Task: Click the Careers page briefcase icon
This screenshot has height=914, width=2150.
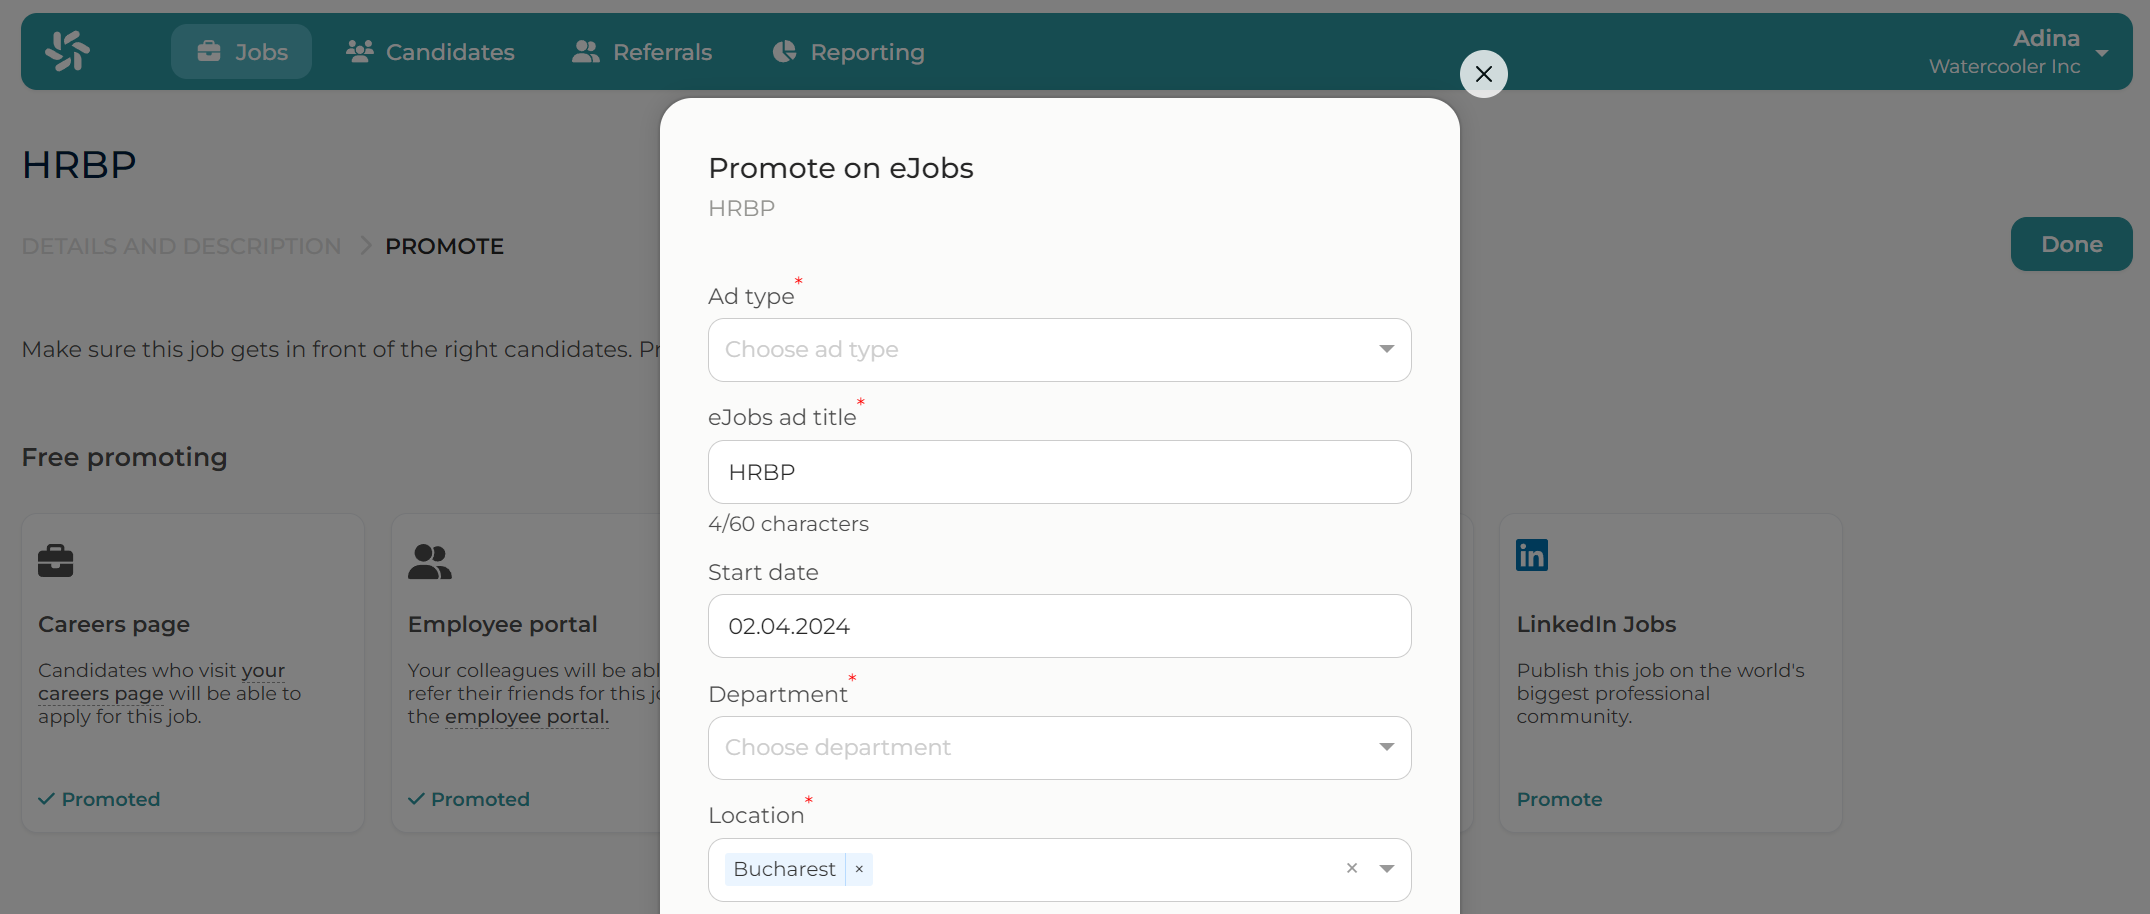Action: tap(56, 561)
